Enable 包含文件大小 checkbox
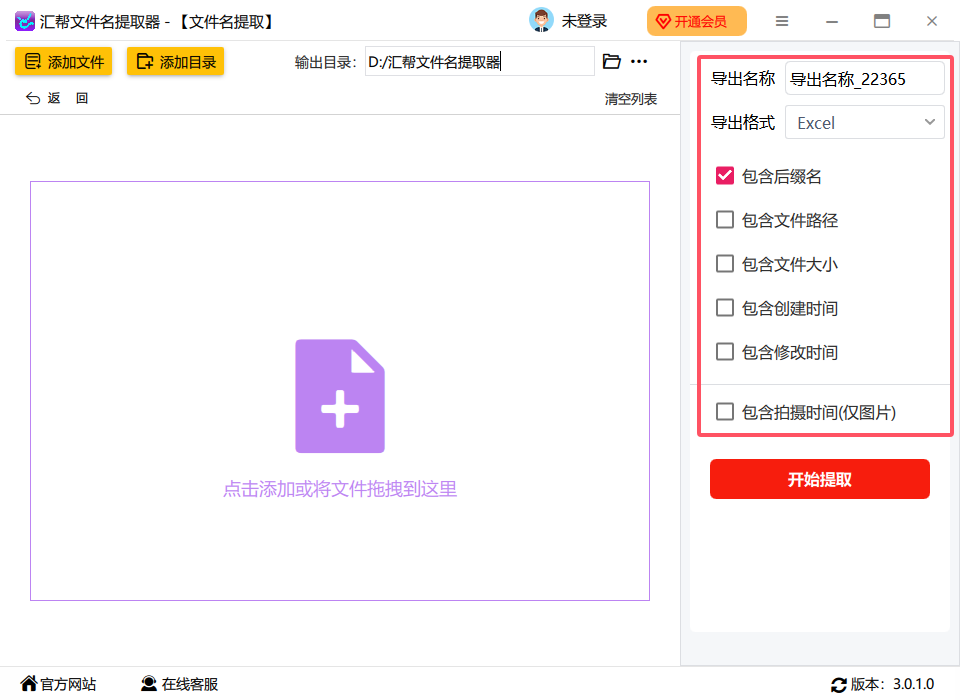Image resolution: width=960 pixels, height=700 pixels. 725,264
